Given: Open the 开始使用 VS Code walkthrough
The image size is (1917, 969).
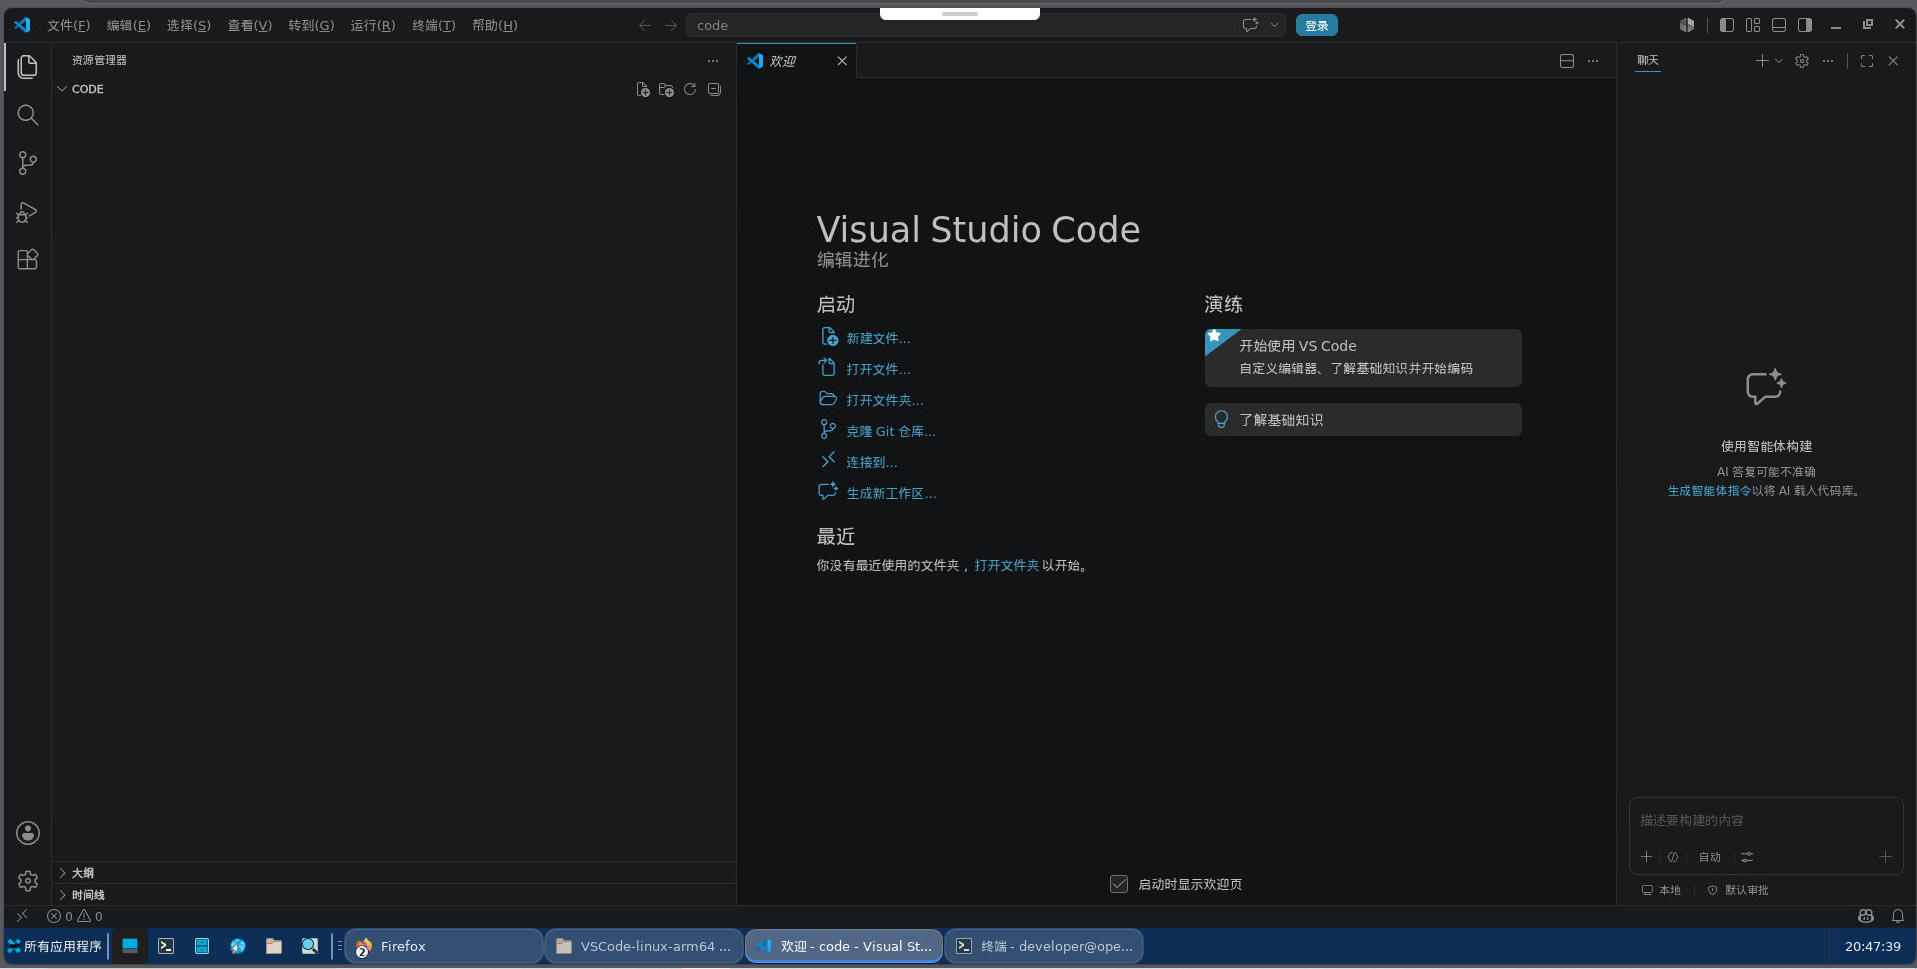Looking at the screenshot, I should point(1363,357).
